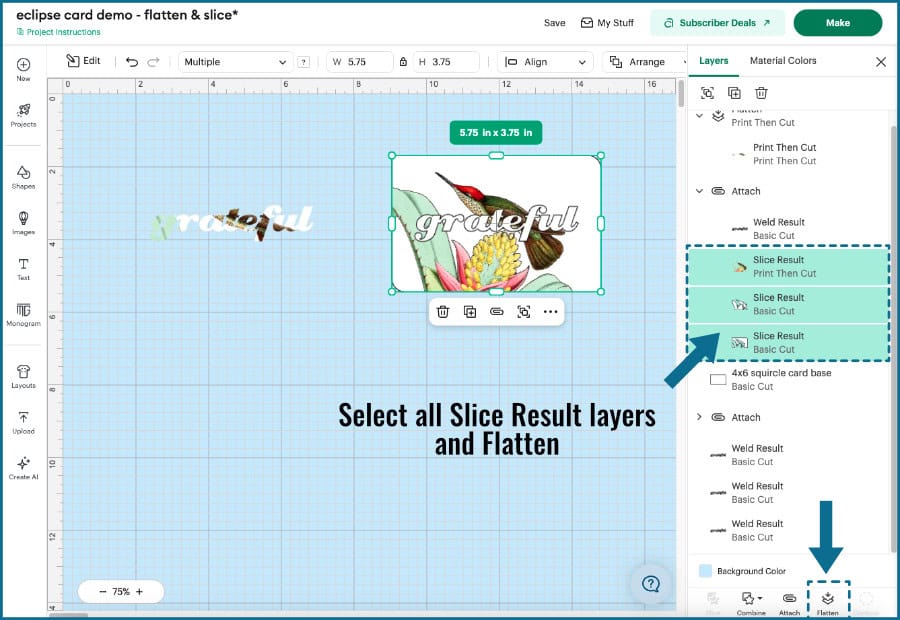The height and width of the screenshot is (620, 900).
Task: Zoom out with the minus button
Action: coord(103,591)
